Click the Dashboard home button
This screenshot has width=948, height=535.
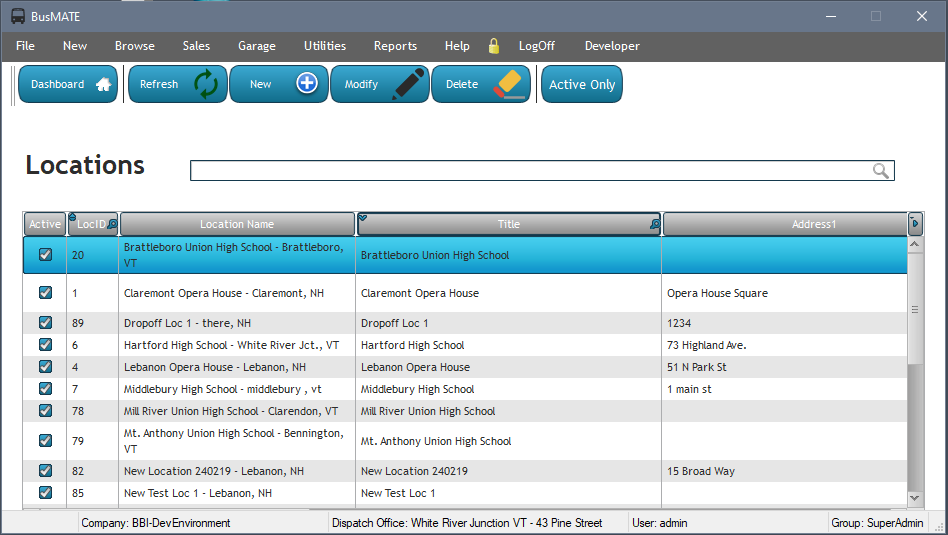coord(68,85)
